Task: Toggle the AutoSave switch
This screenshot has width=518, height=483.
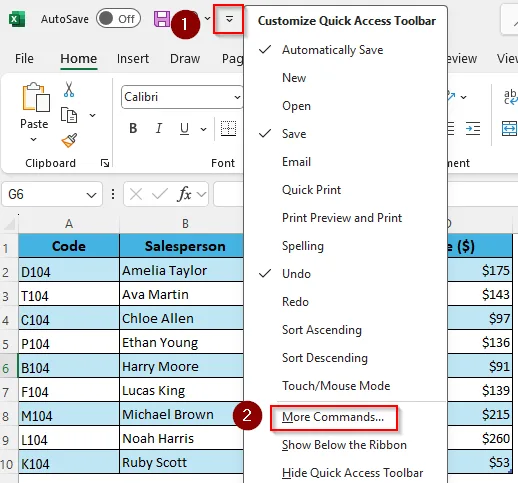Action: coord(118,19)
